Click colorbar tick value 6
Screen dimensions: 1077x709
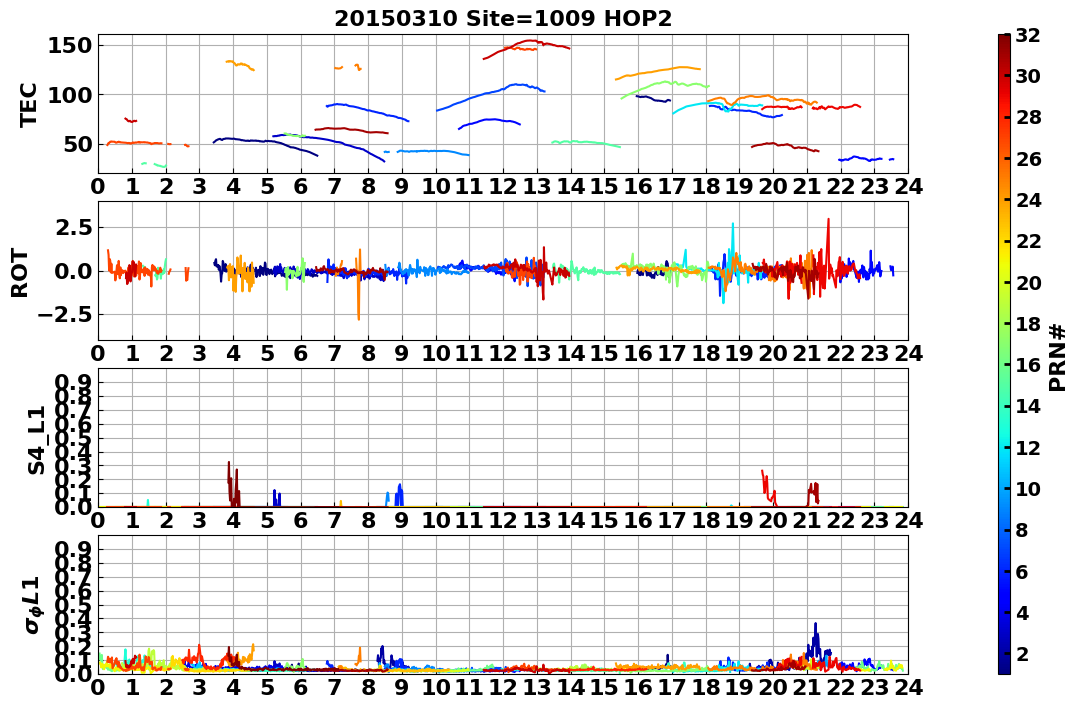click(1022, 570)
